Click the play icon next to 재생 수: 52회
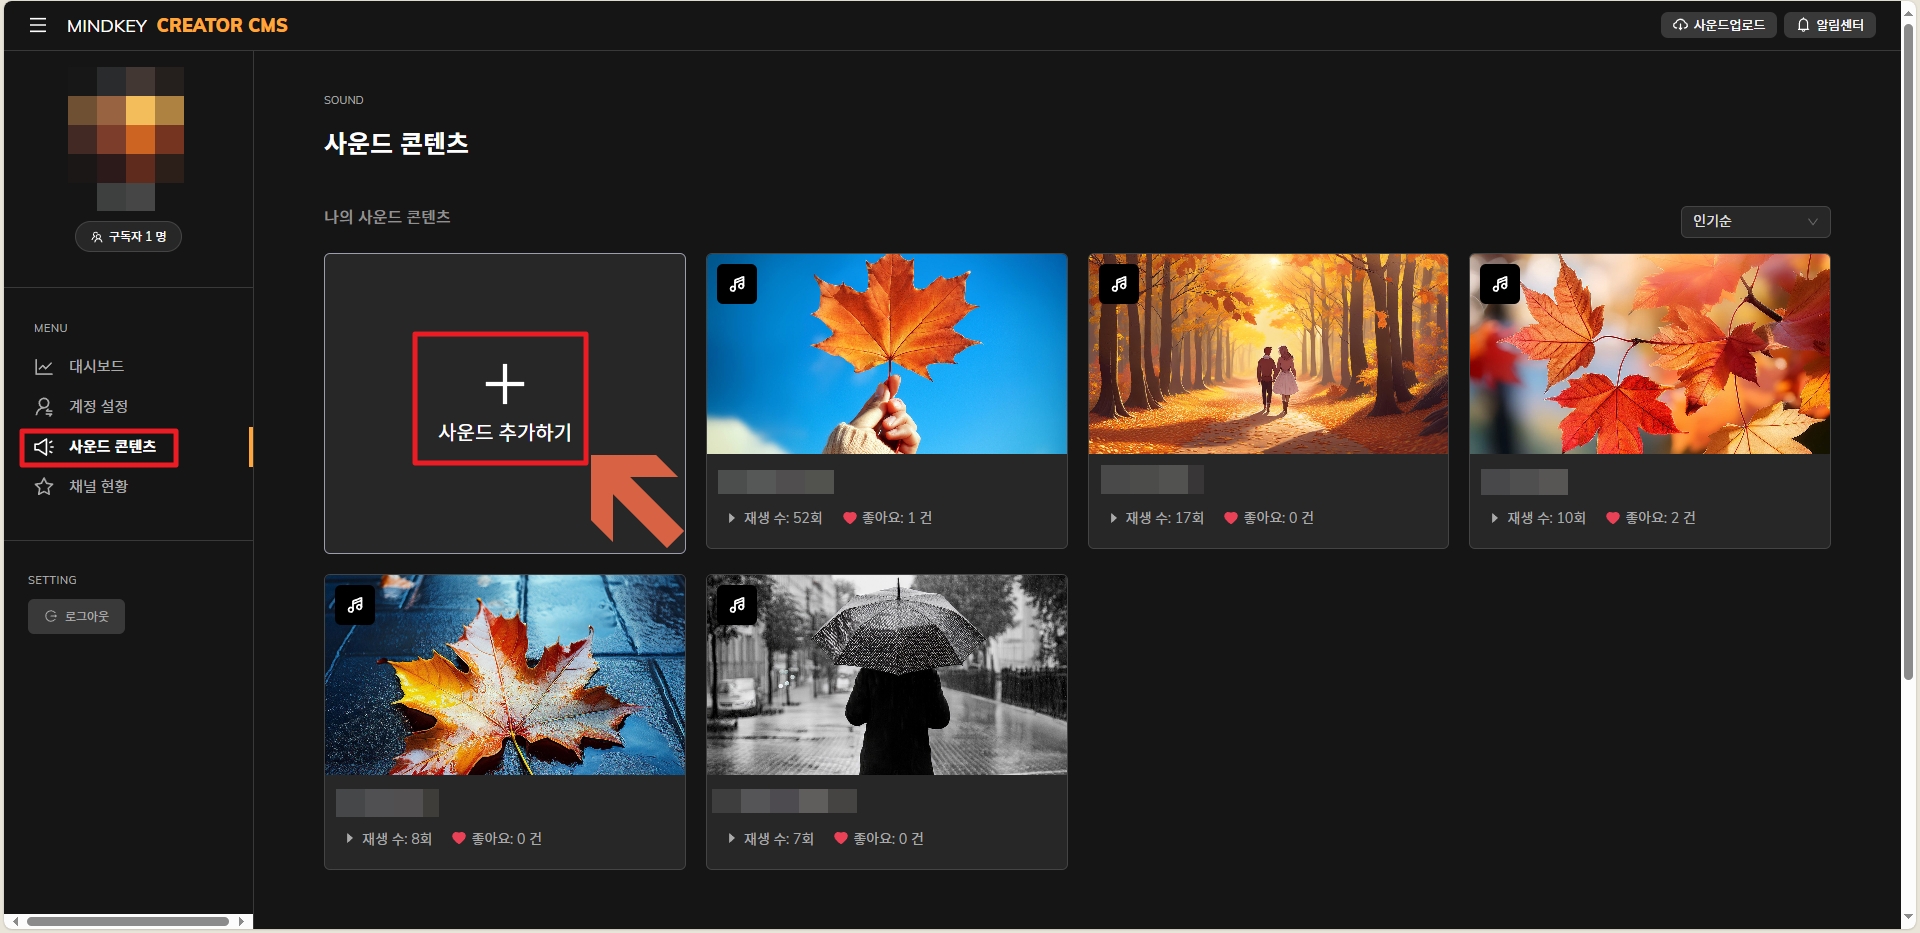Image resolution: width=1920 pixels, height=933 pixels. coord(732,518)
